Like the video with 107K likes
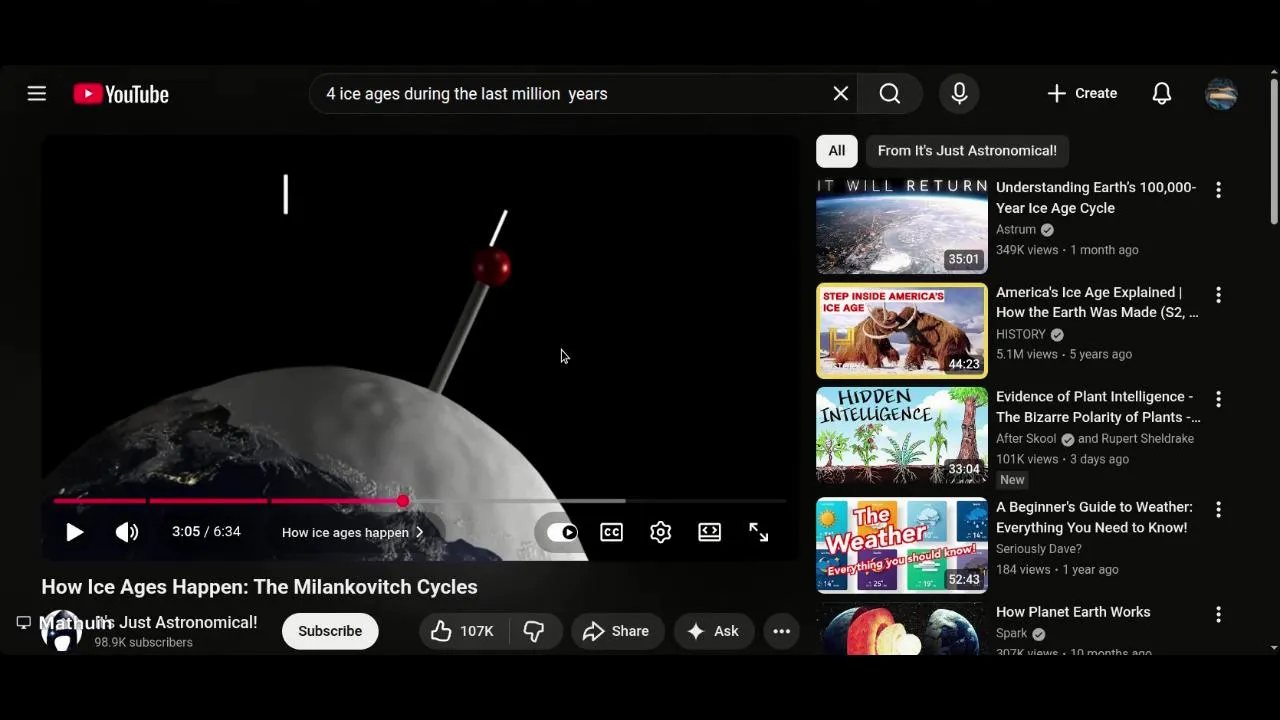Image resolution: width=1280 pixels, height=720 pixels. 463,631
